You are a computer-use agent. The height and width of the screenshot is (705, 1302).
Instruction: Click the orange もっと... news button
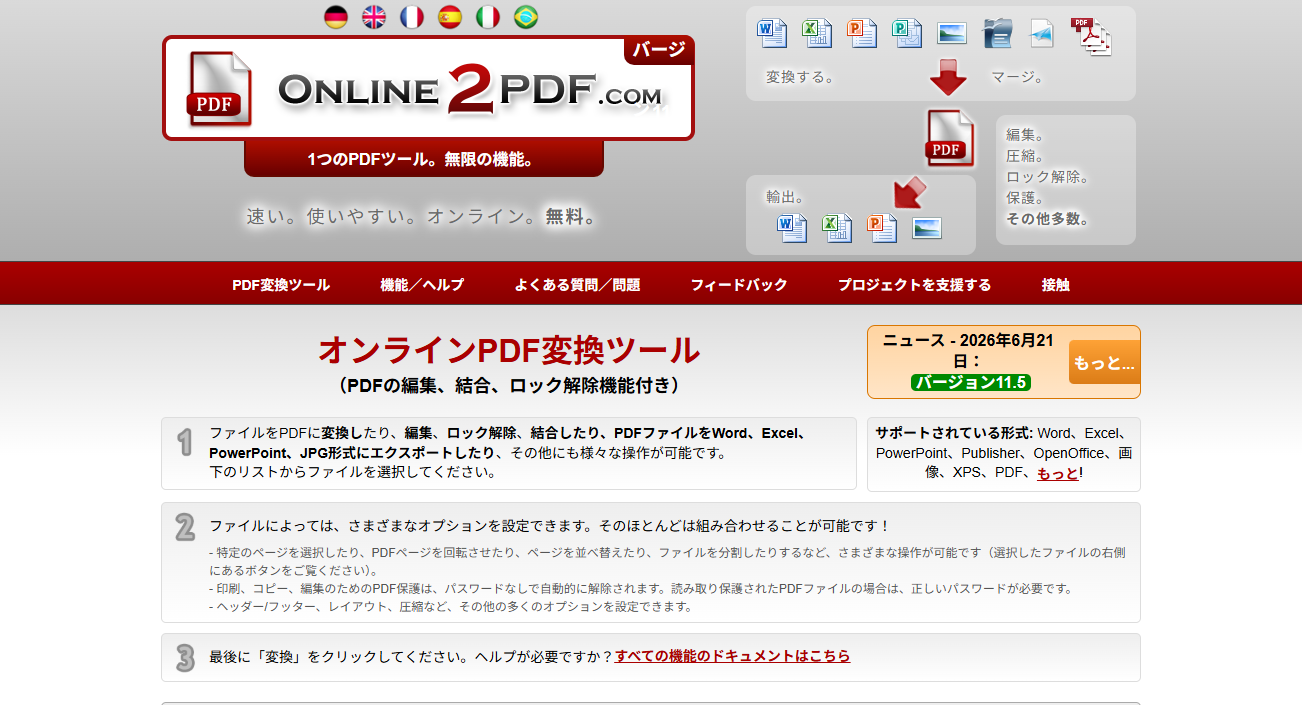(x=1104, y=363)
